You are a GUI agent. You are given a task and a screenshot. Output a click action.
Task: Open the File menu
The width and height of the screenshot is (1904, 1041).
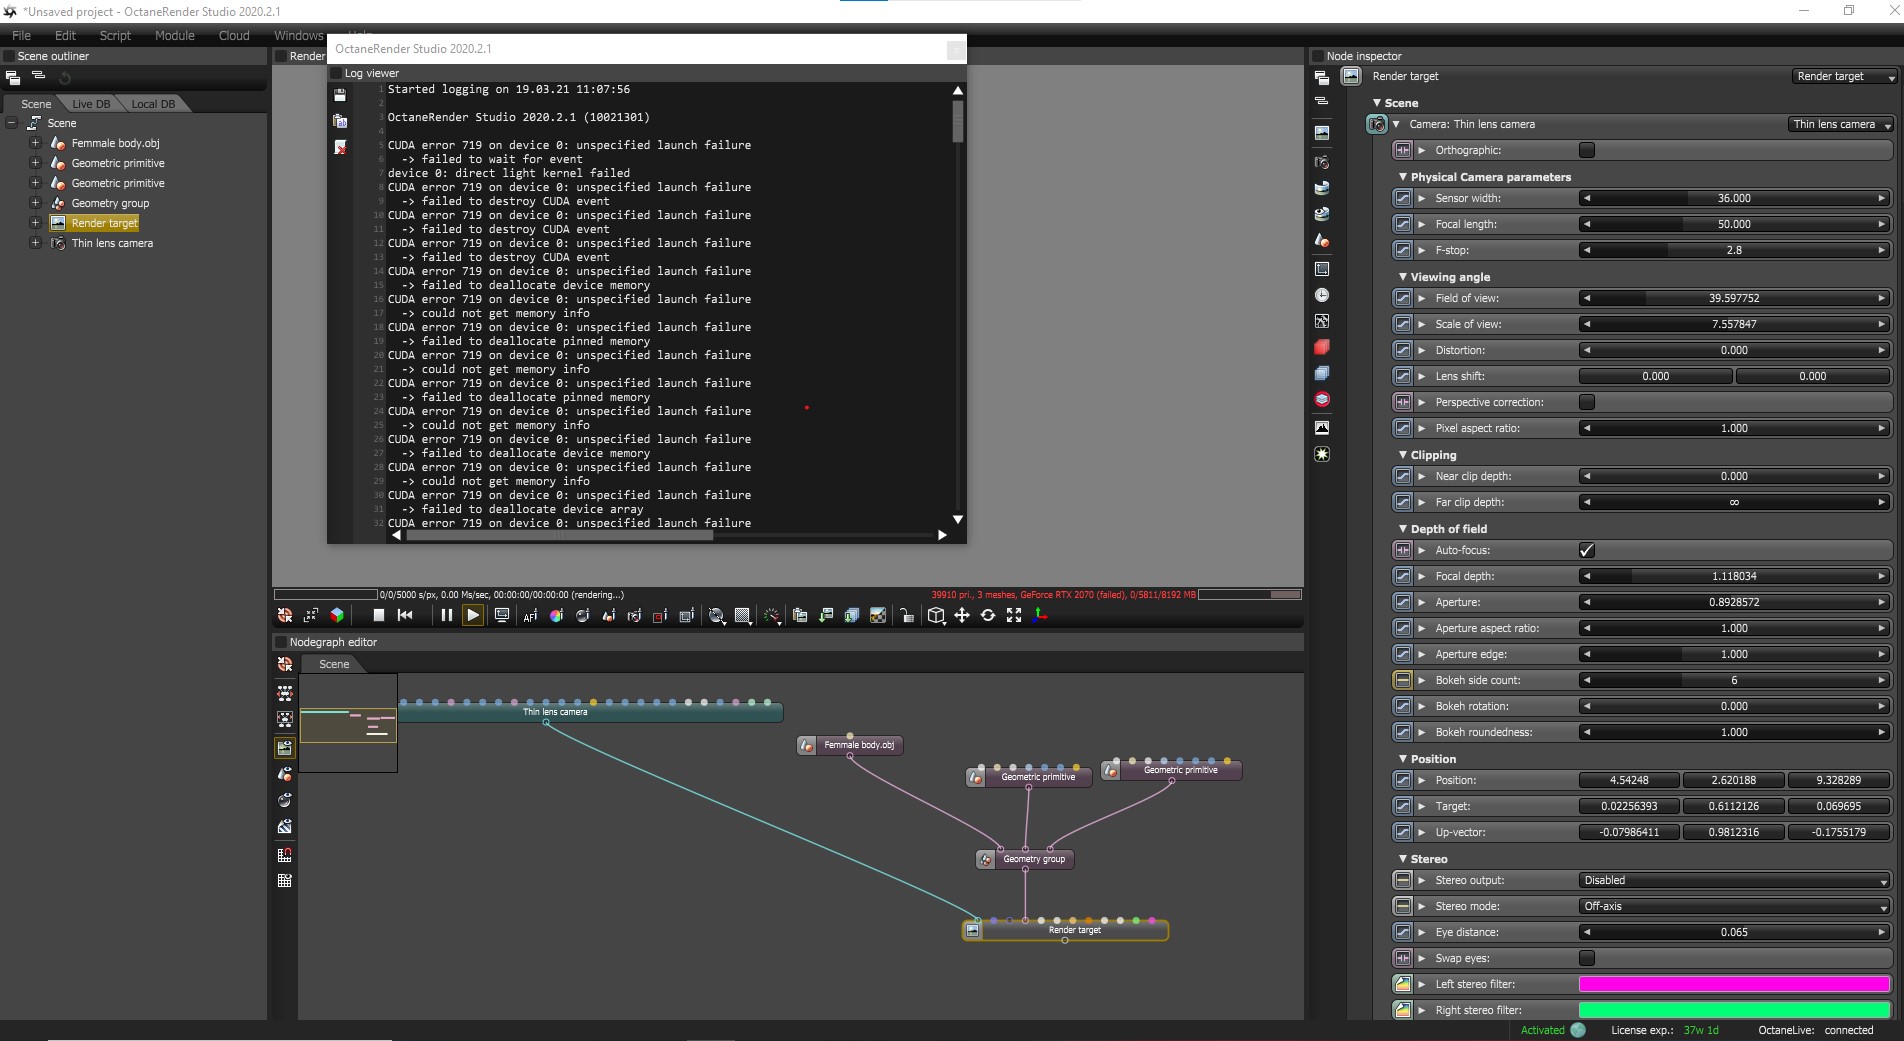point(21,35)
